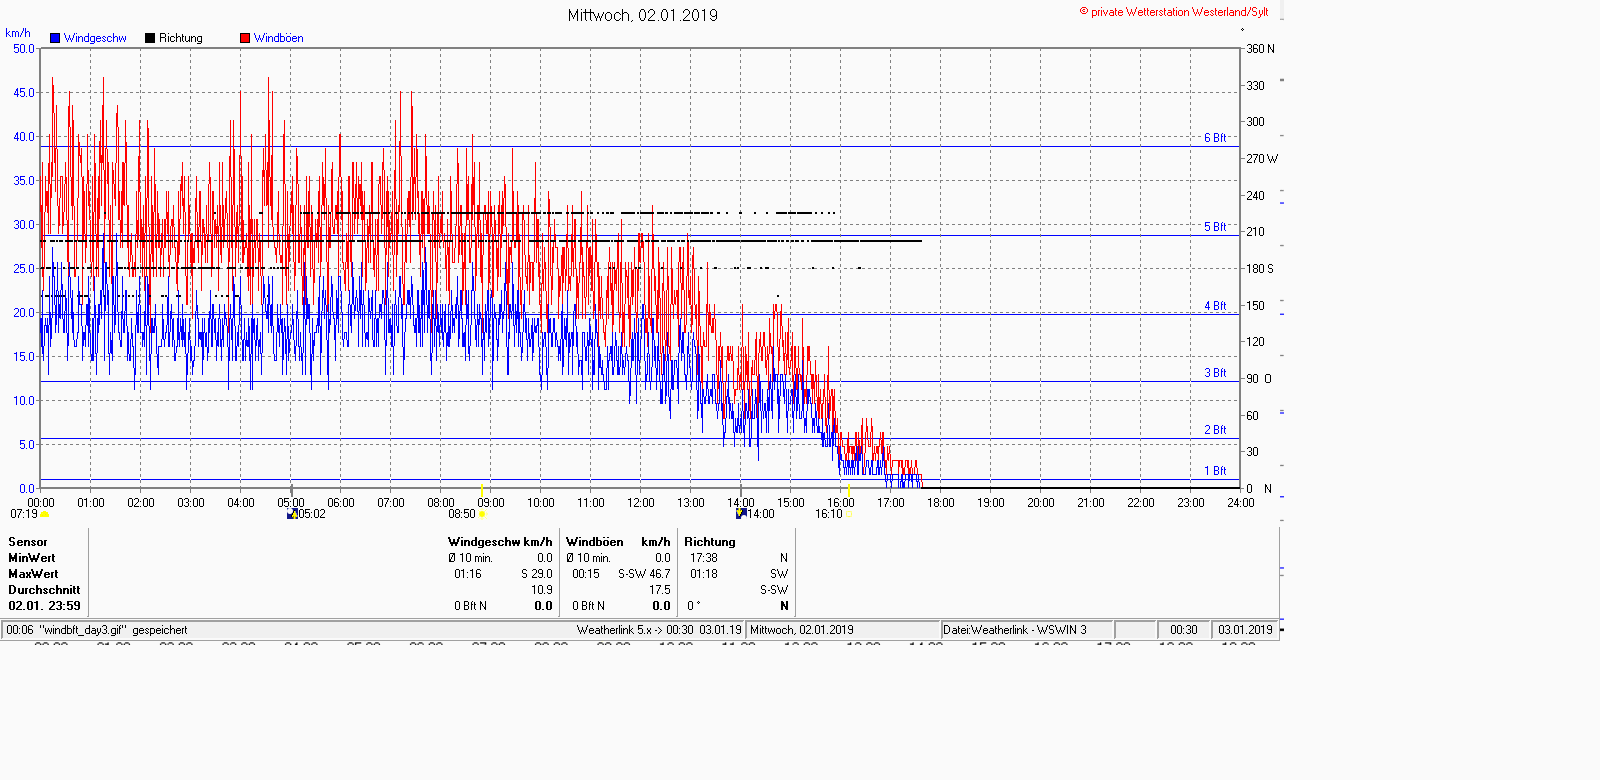Click the yellow sunrise icon beside 07:19
Image resolution: width=1600 pixels, height=780 pixels.
[44, 514]
